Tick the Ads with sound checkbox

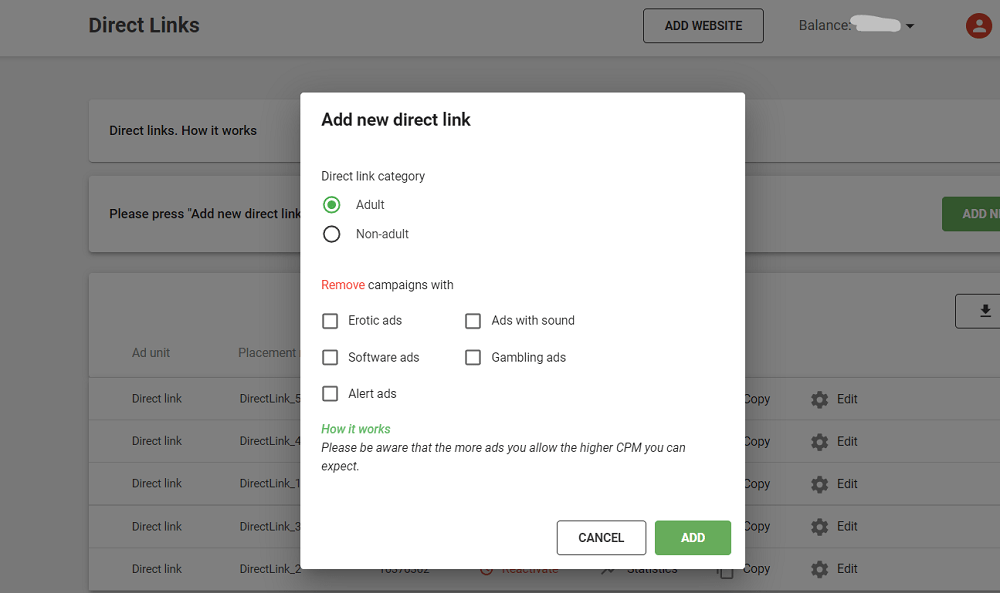472,321
